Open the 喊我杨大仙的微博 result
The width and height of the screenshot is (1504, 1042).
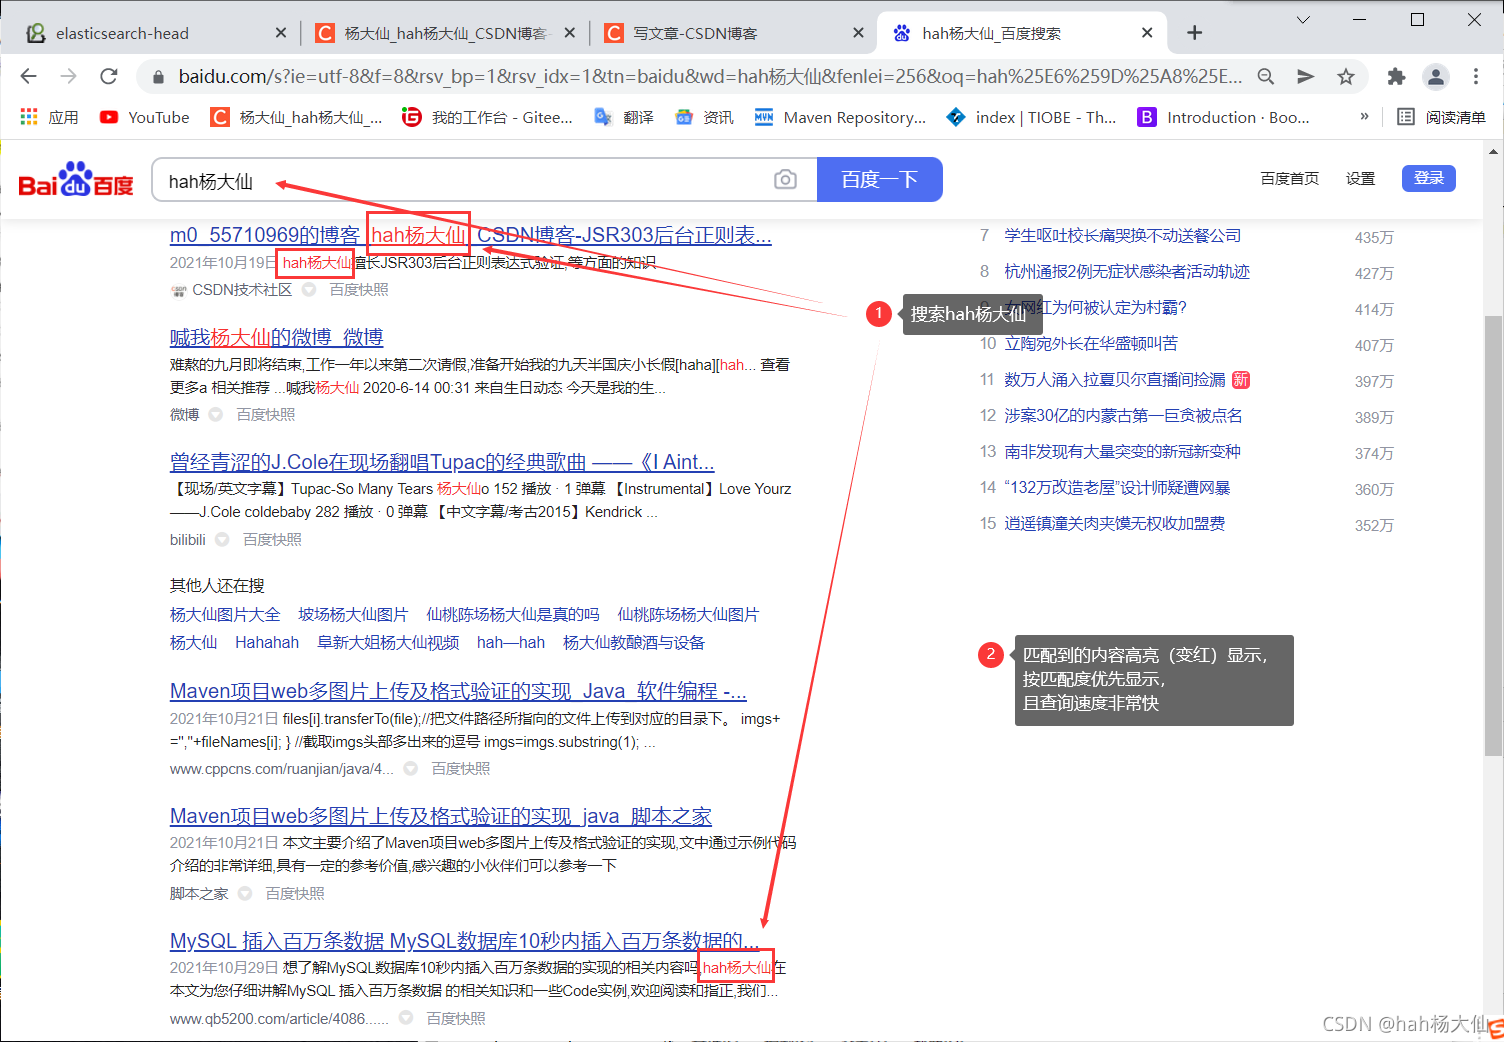pos(277,337)
